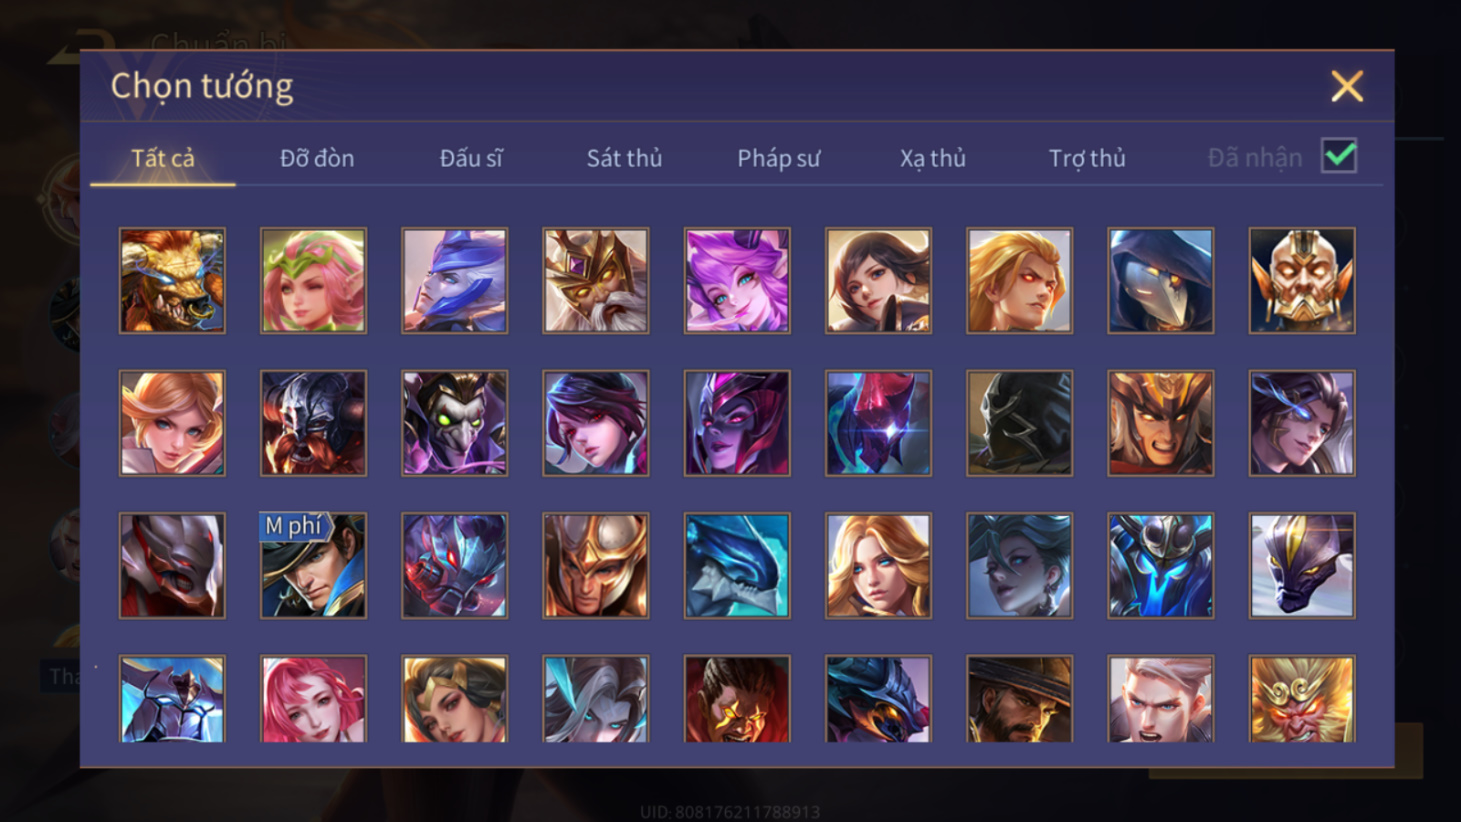Select the cowboy hat bearded hero portrait
The height and width of the screenshot is (822, 1461).
coord(1019,699)
